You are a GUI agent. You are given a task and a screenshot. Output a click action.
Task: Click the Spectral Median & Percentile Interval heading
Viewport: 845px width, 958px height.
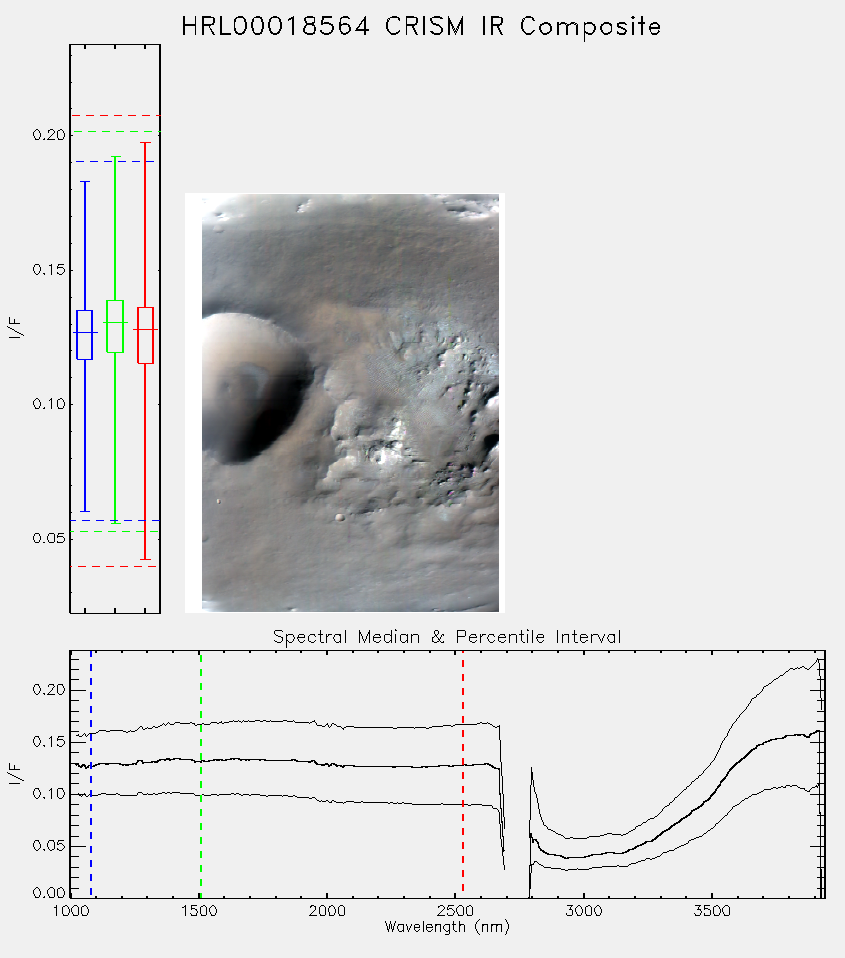tap(447, 637)
